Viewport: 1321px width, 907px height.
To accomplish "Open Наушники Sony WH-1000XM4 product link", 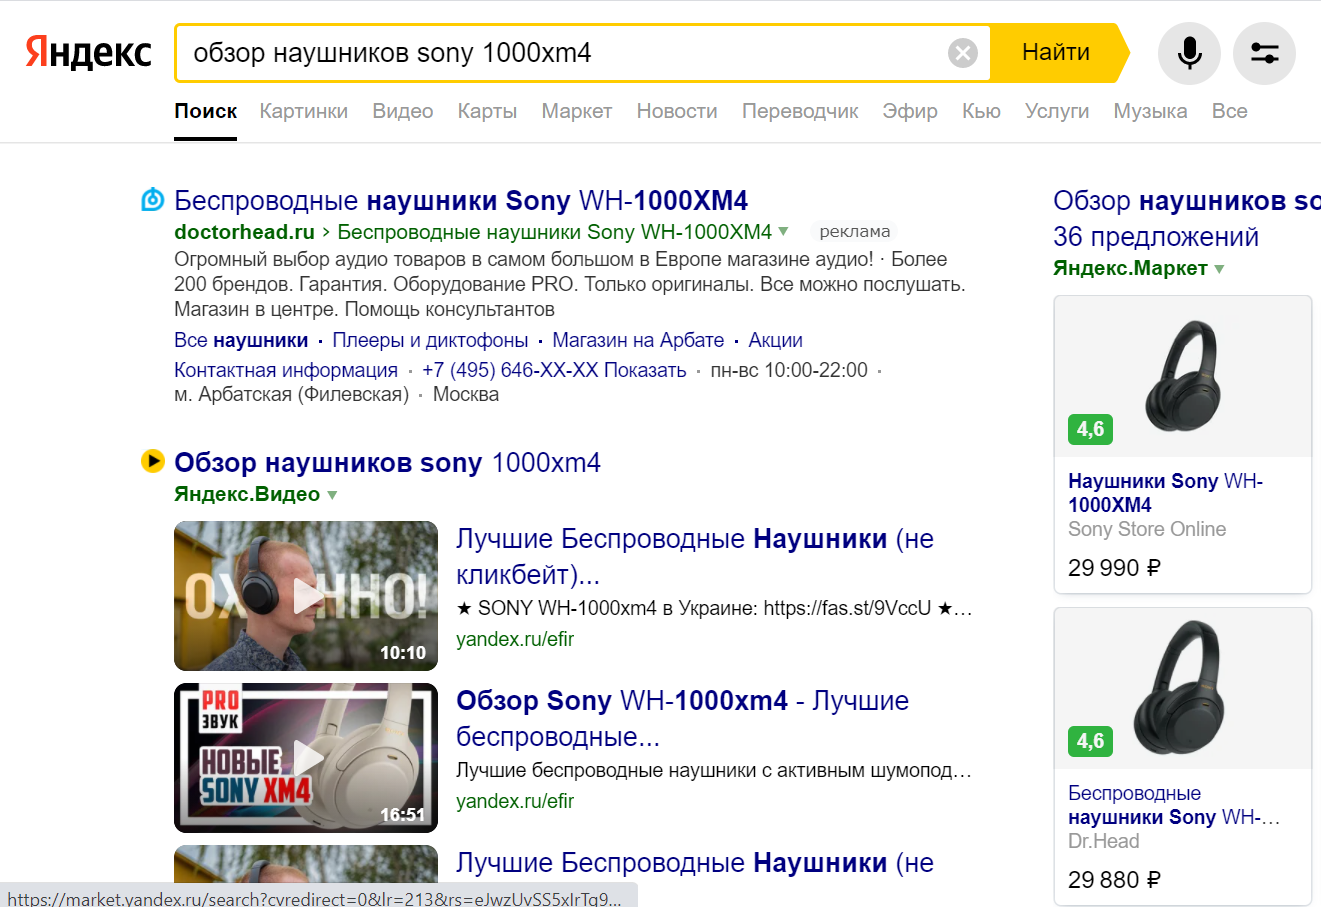I will (1165, 493).
